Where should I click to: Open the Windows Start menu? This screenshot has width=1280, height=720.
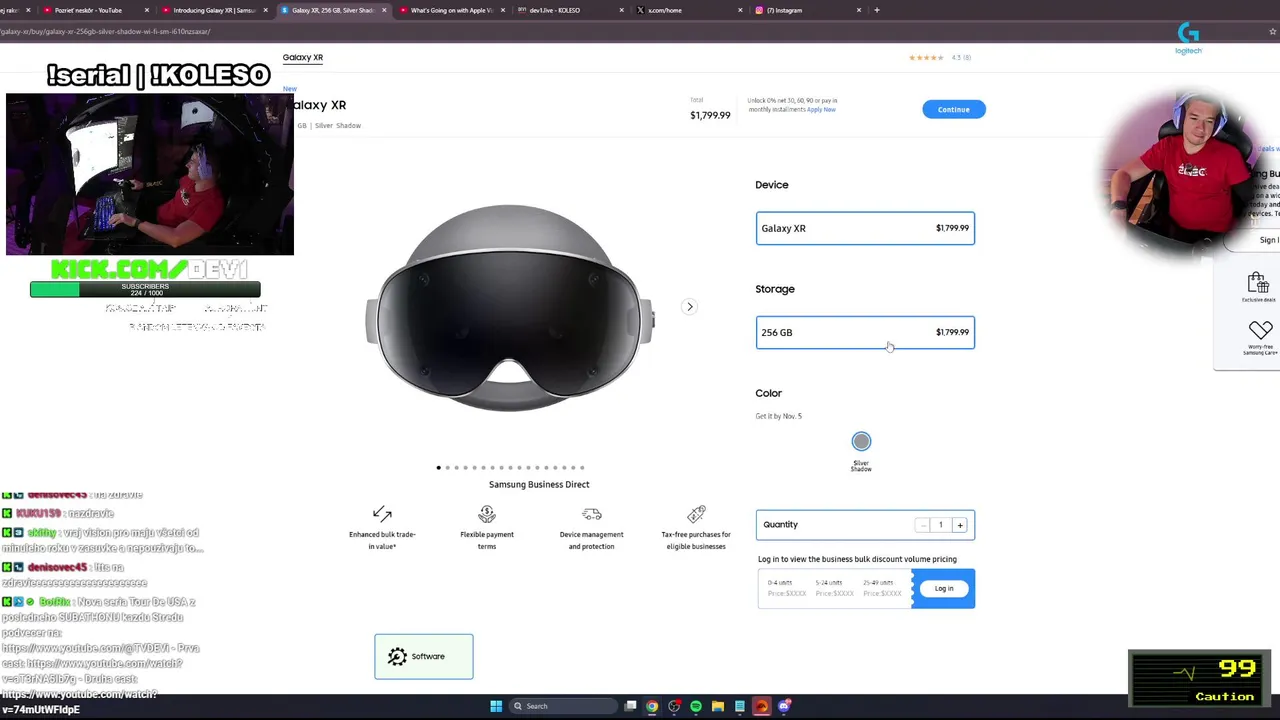(x=496, y=706)
